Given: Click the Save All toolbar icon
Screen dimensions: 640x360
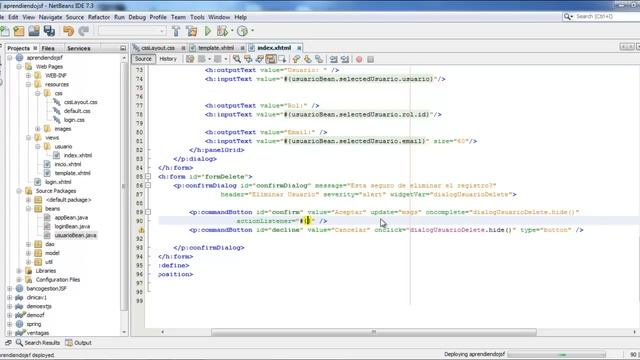Looking at the screenshot, I should pyautogui.click(x=49, y=31).
